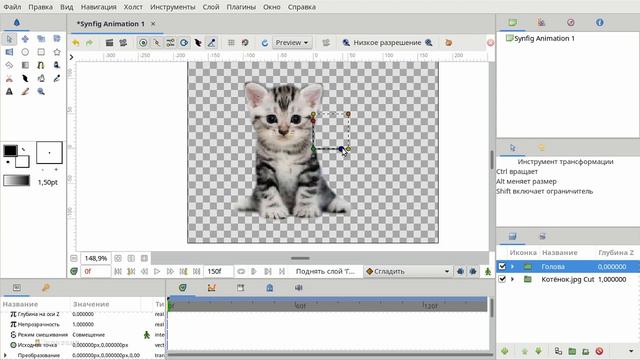
Task: Toggle tangent handles visibility
Action: click(x=170, y=42)
